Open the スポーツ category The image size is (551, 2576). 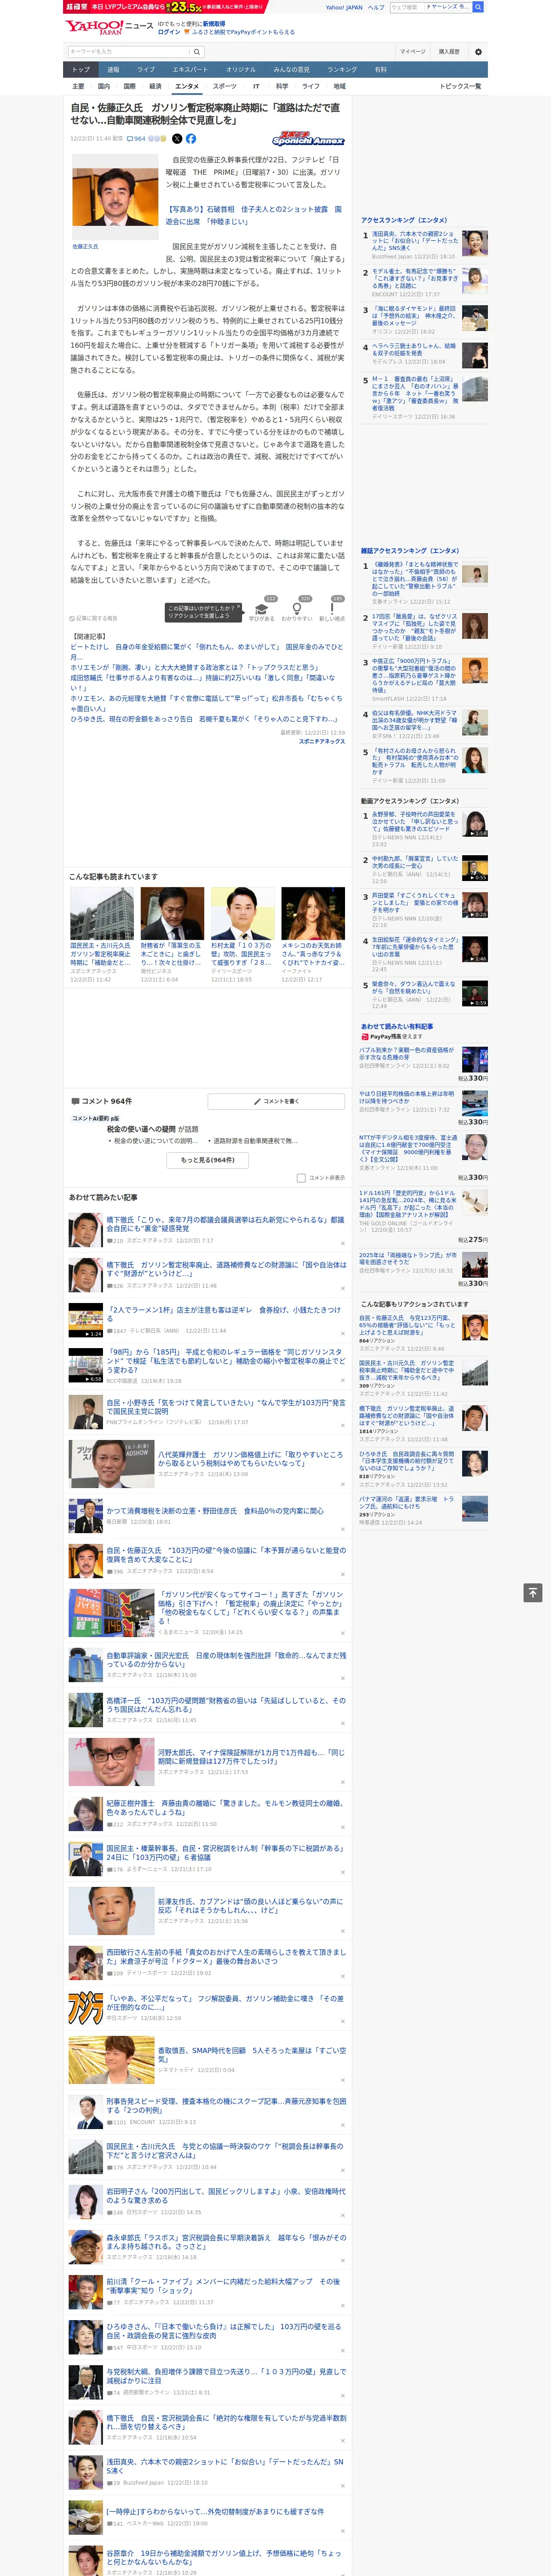[225, 86]
